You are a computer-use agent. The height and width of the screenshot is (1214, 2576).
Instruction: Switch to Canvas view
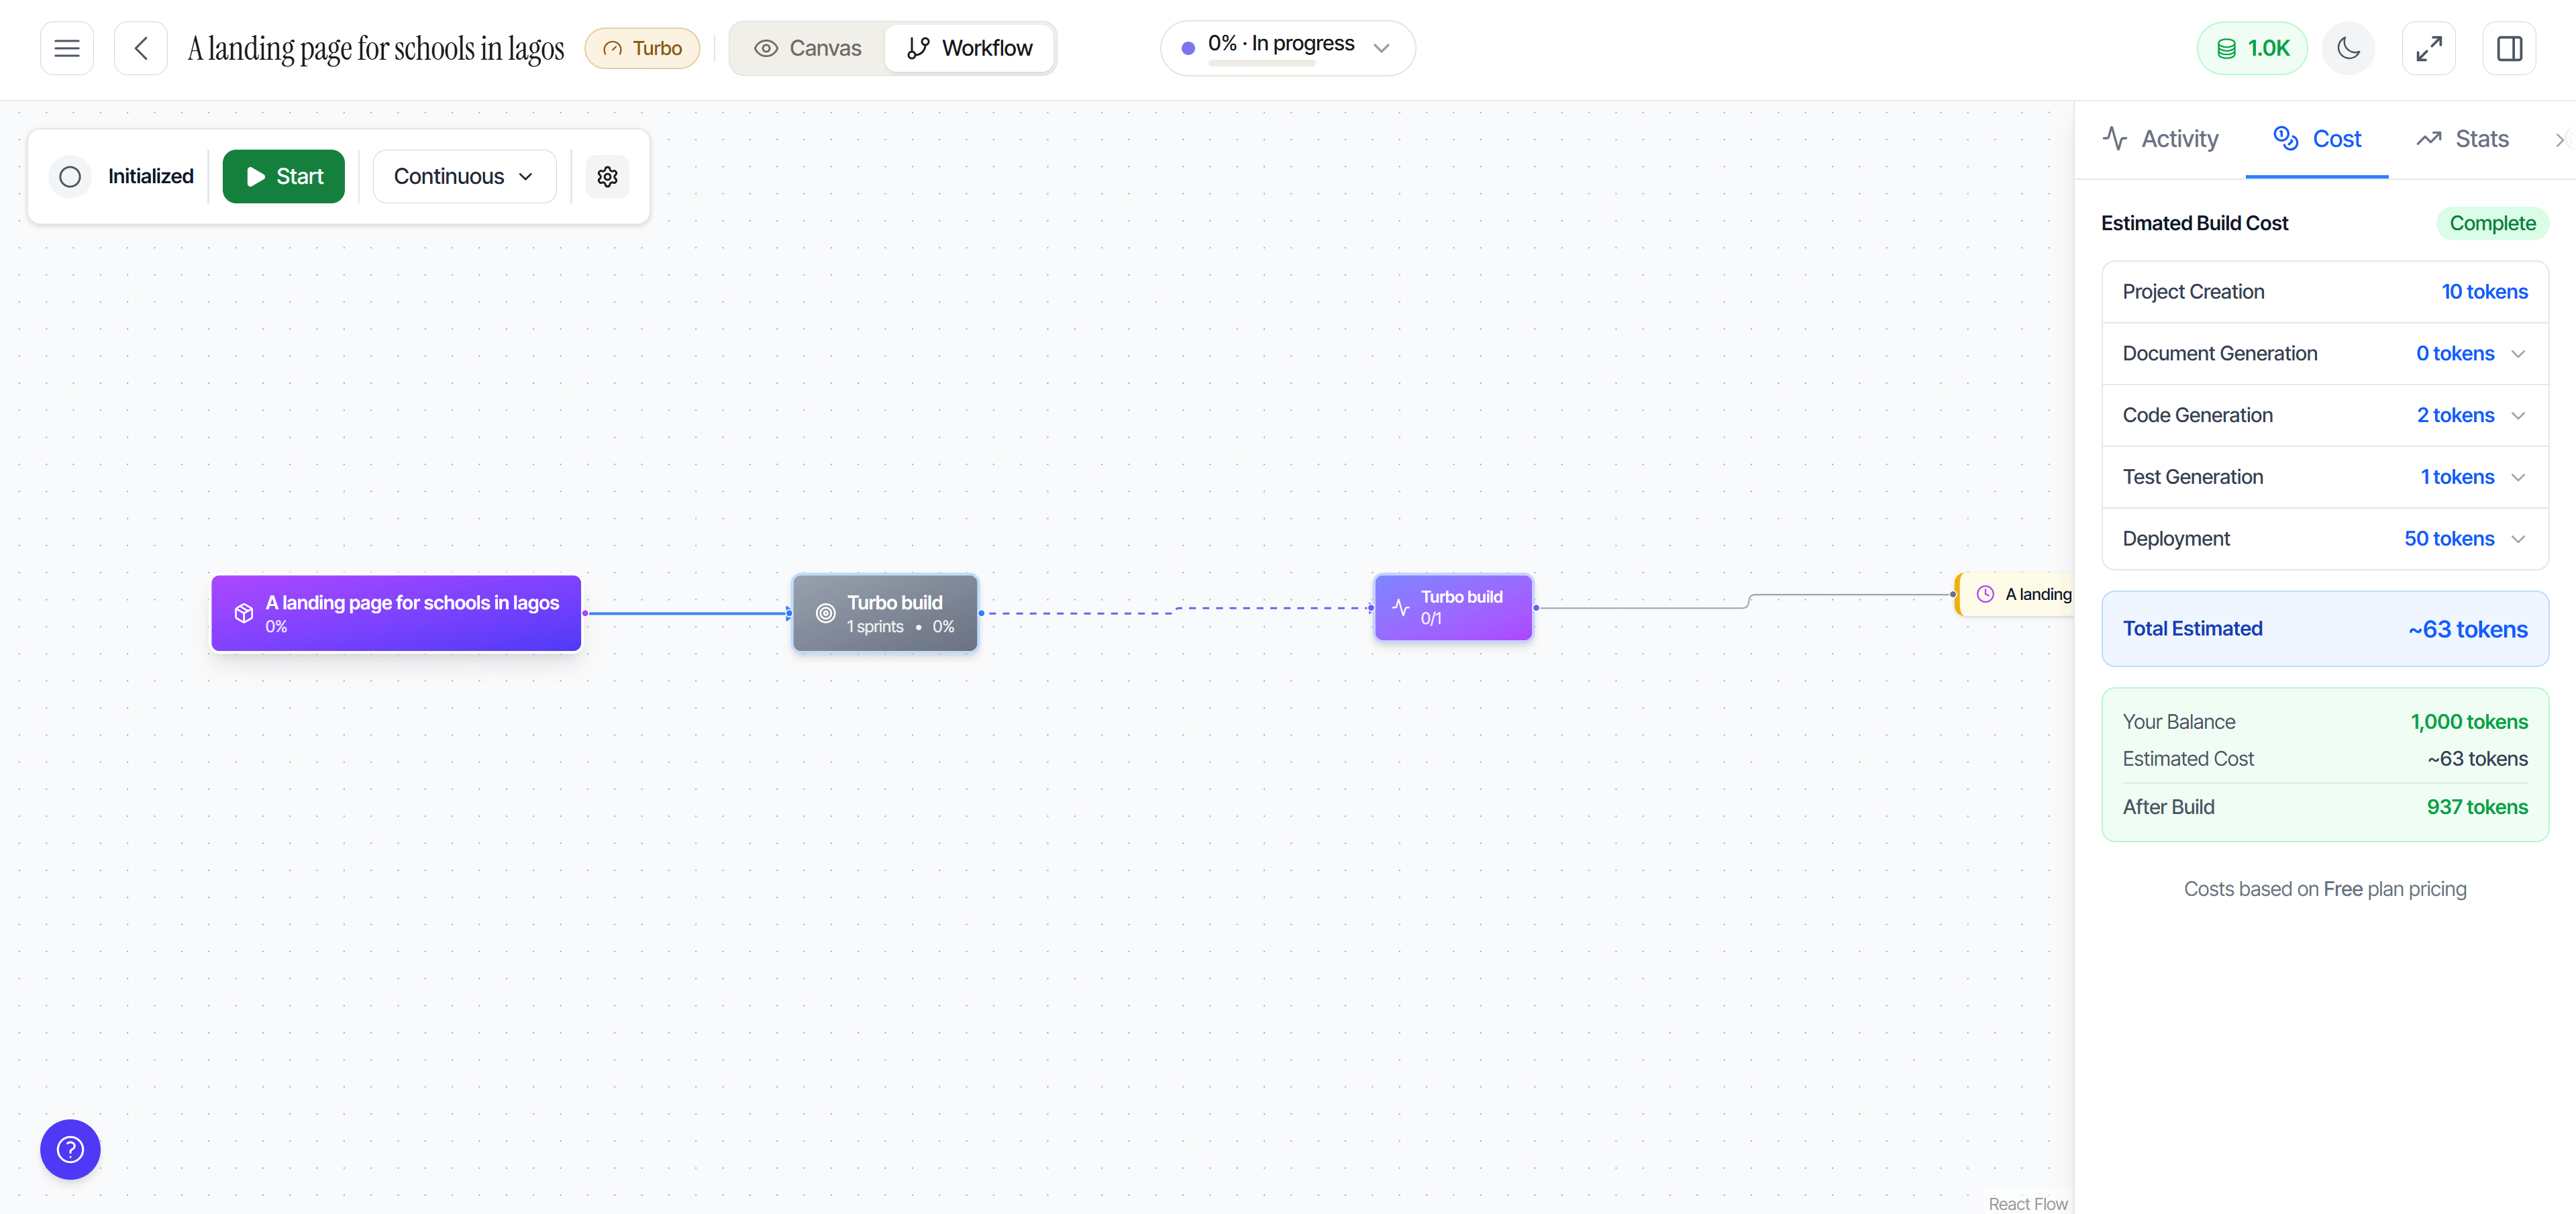tap(808, 48)
